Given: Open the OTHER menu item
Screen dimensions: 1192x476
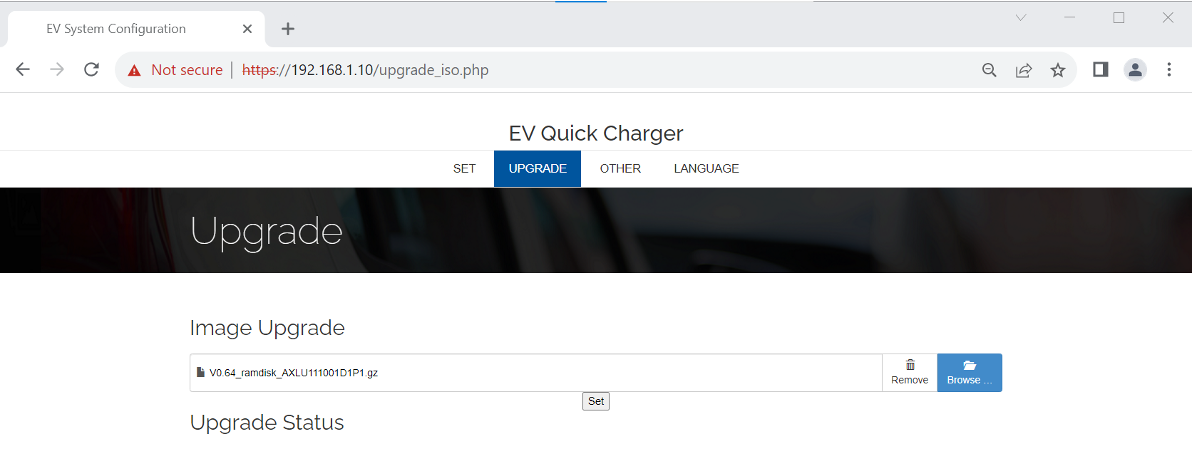Looking at the screenshot, I should pos(620,169).
